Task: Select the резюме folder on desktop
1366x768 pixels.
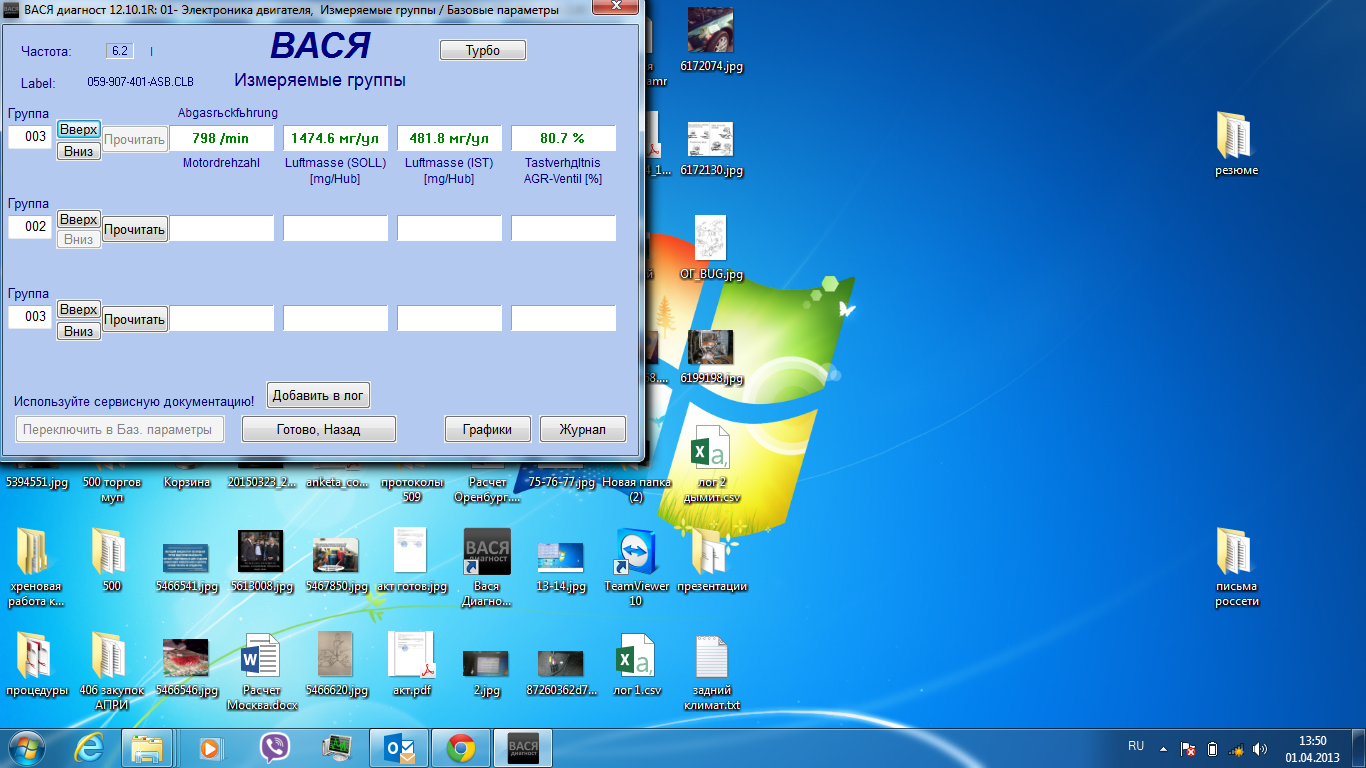Action: (x=1236, y=135)
